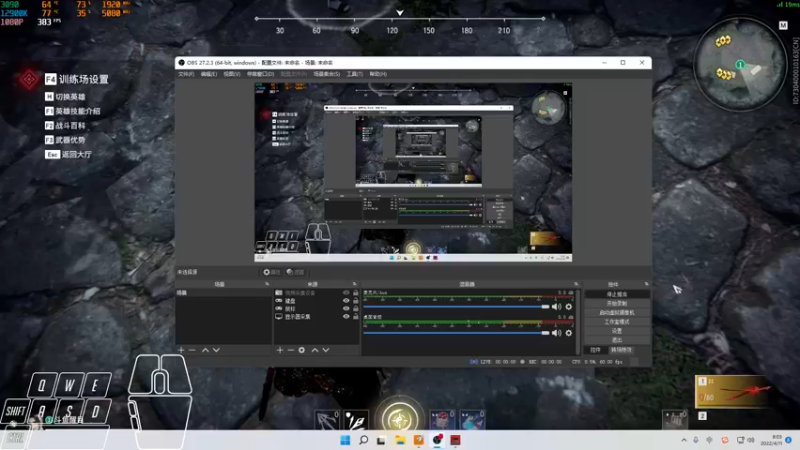Image resolution: width=800 pixels, height=450 pixels.
Task: Click the Filters button beside Properties
Action: click(x=295, y=272)
